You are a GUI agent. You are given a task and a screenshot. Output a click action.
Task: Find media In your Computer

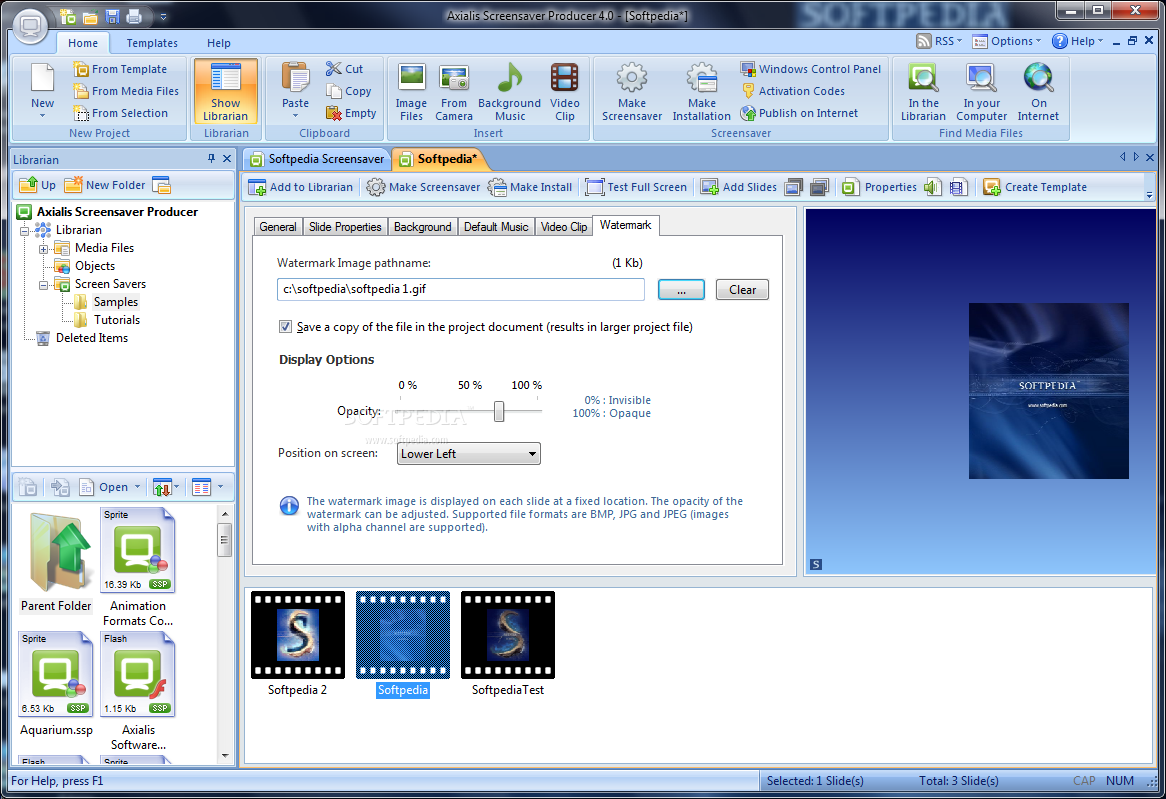tap(982, 92)
